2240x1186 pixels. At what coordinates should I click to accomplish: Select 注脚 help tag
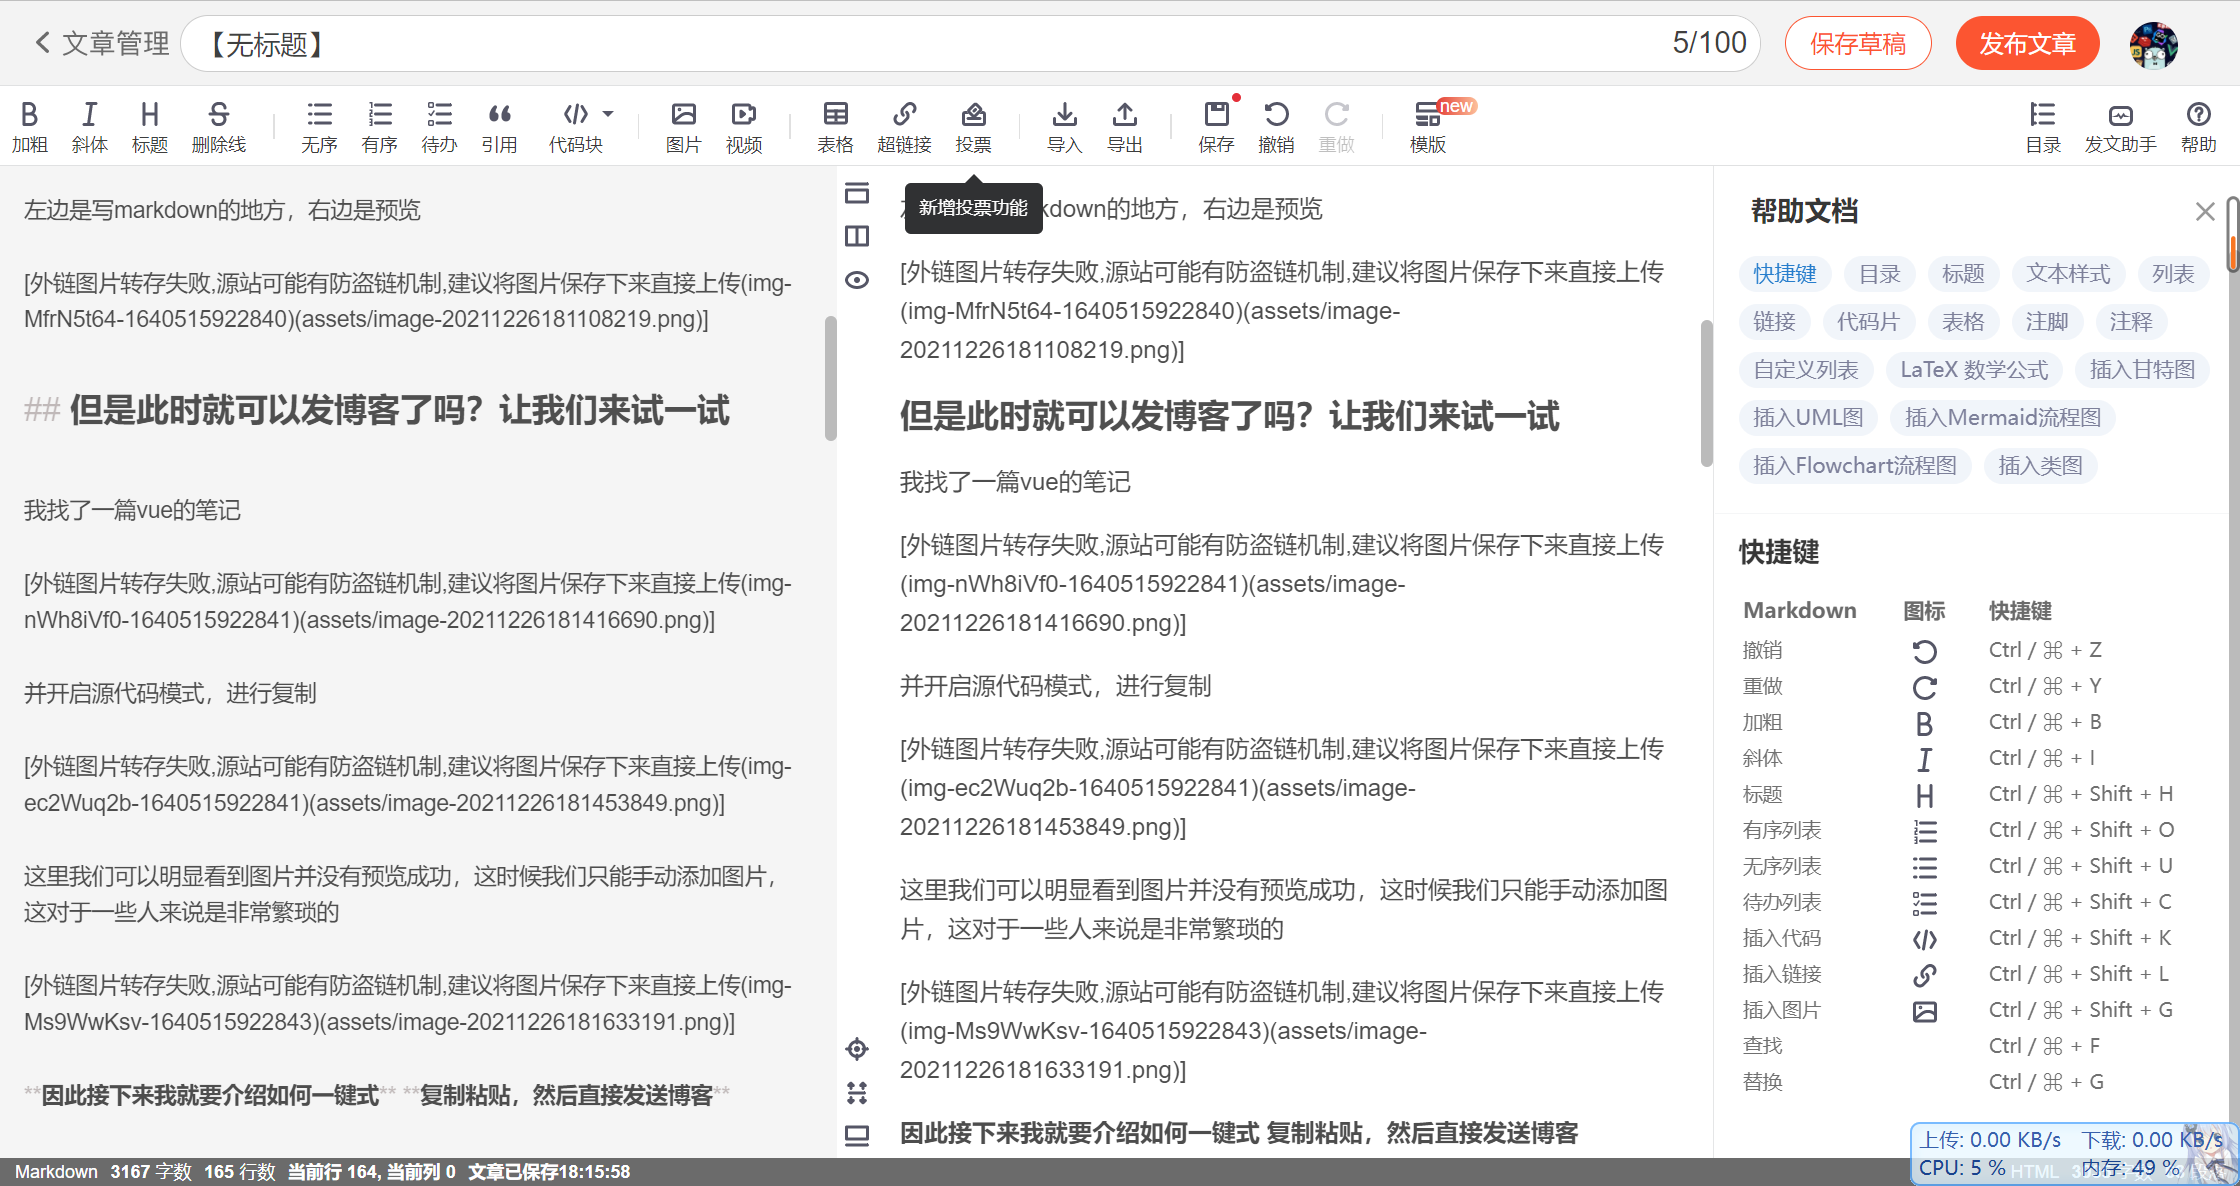2048,322
